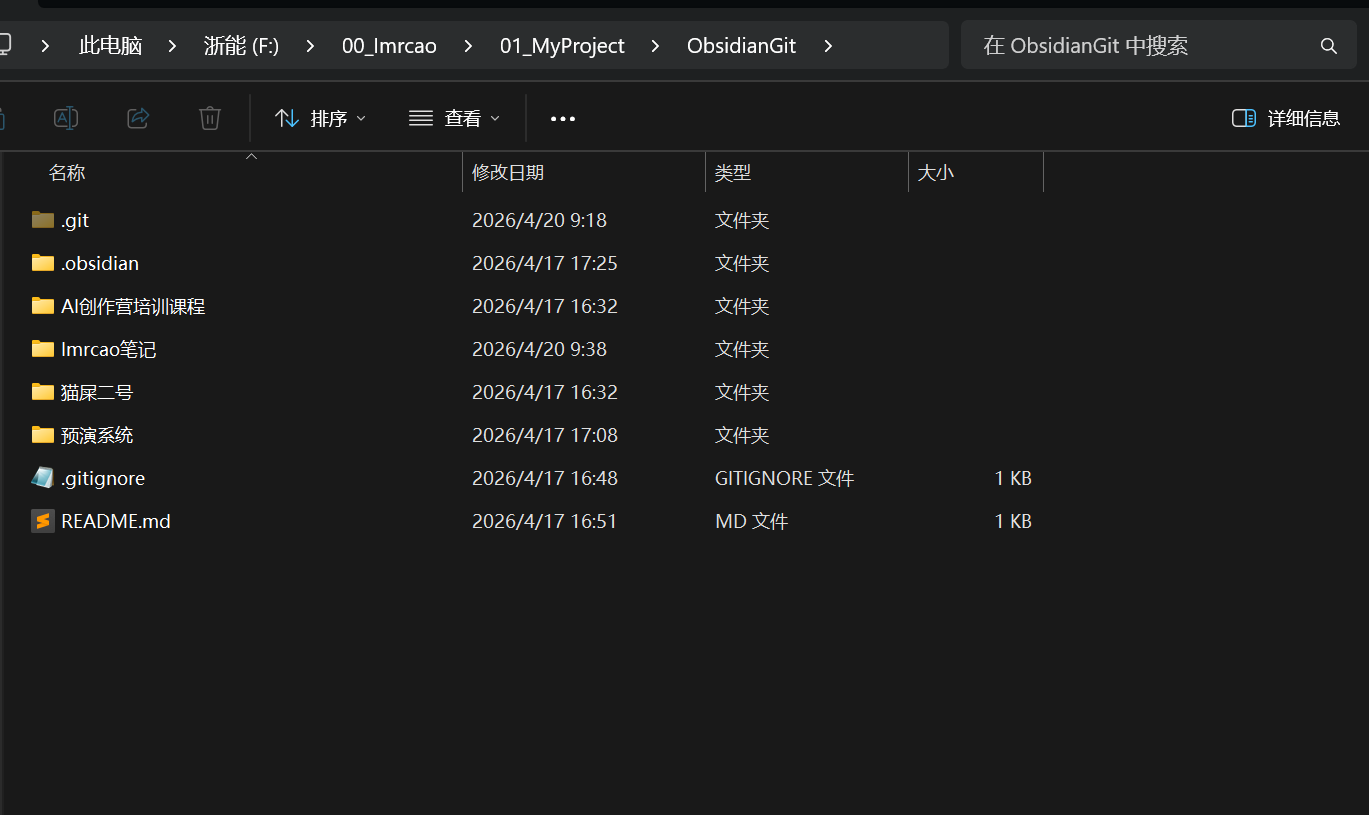Select the AI创作营培训课程 folder name
This screenshot has width=1369, height=815.
133,306
